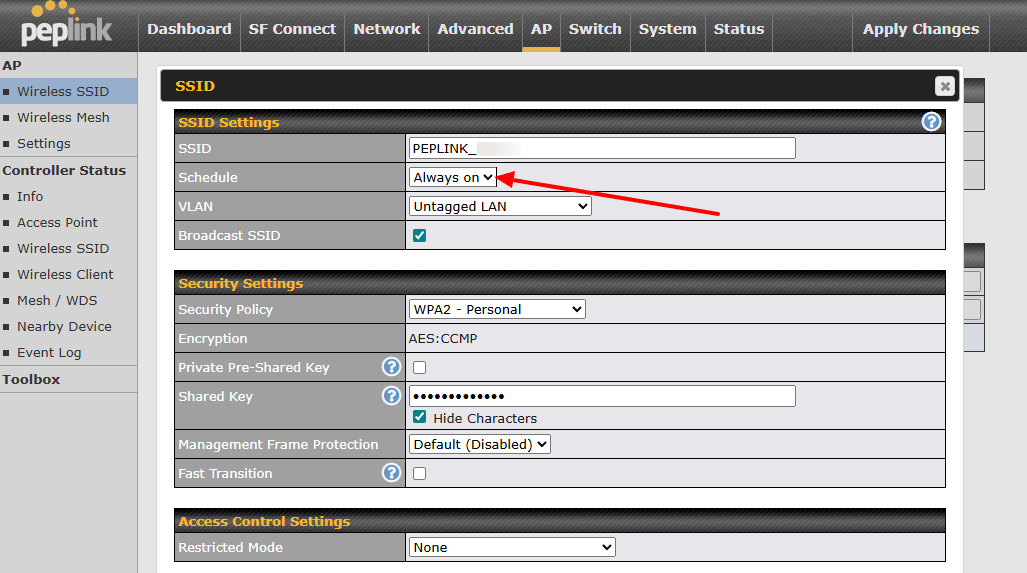Click the Toolbox section heading
Viewport: 1027px width, 573px height.
[31, 379]
